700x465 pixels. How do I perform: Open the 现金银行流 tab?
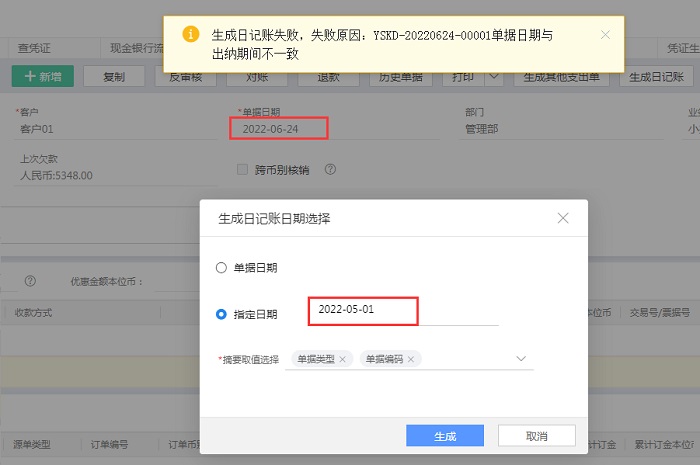[138, 47]
